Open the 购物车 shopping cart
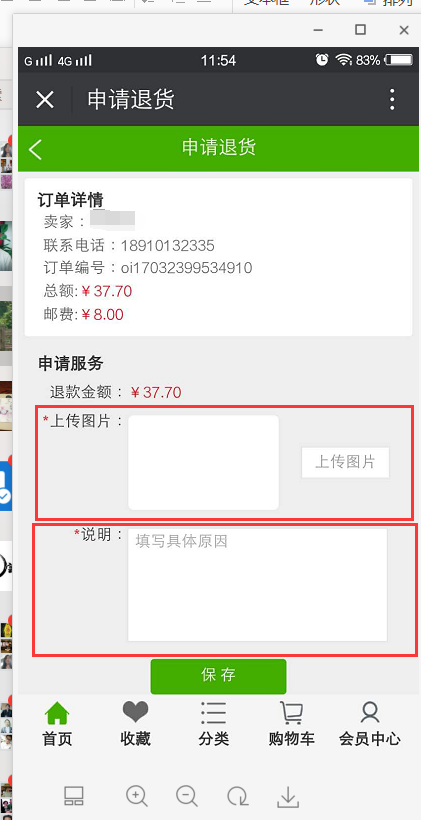Screen dimensions: 421x820 (x=291, y=724)
